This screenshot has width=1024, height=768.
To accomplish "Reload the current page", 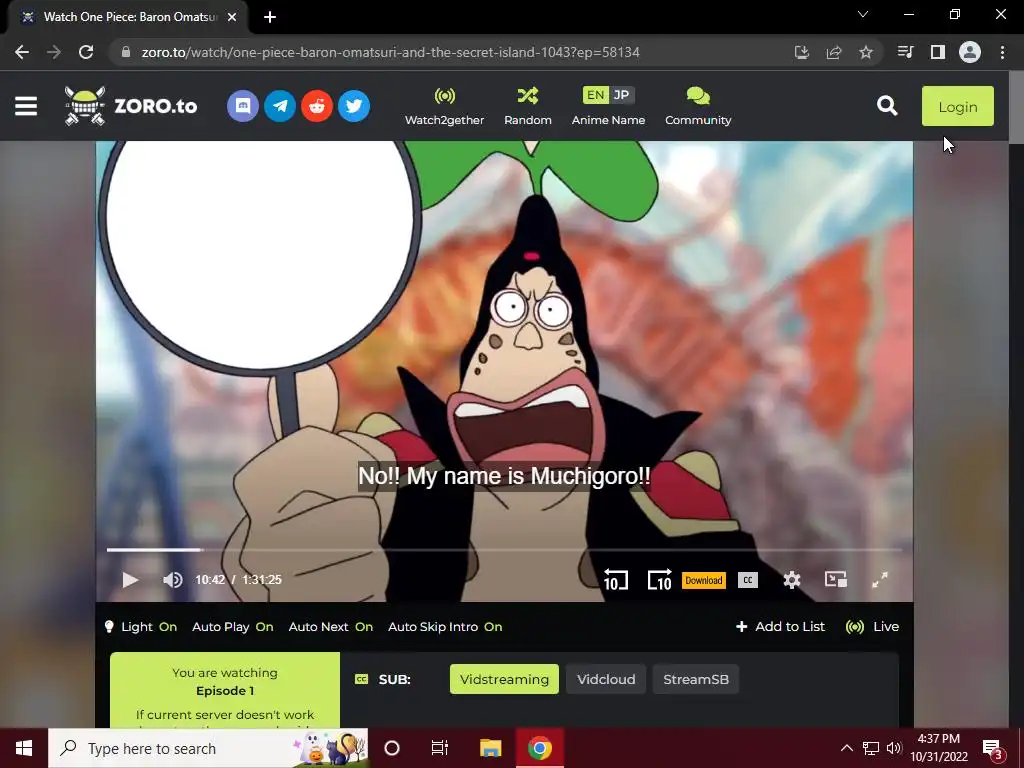I will [86, 52].
